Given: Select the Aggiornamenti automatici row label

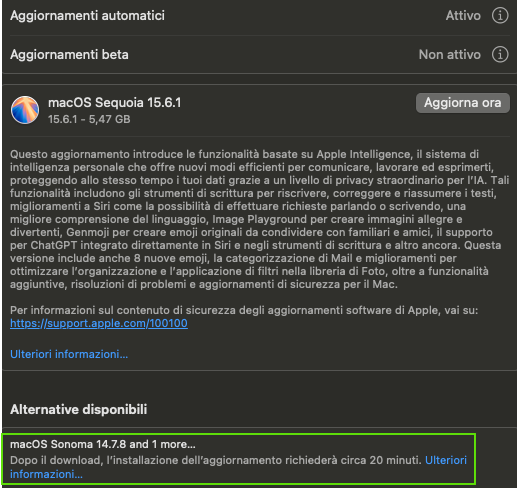Looking at the screenshot, I should click(x=87, y=16).
